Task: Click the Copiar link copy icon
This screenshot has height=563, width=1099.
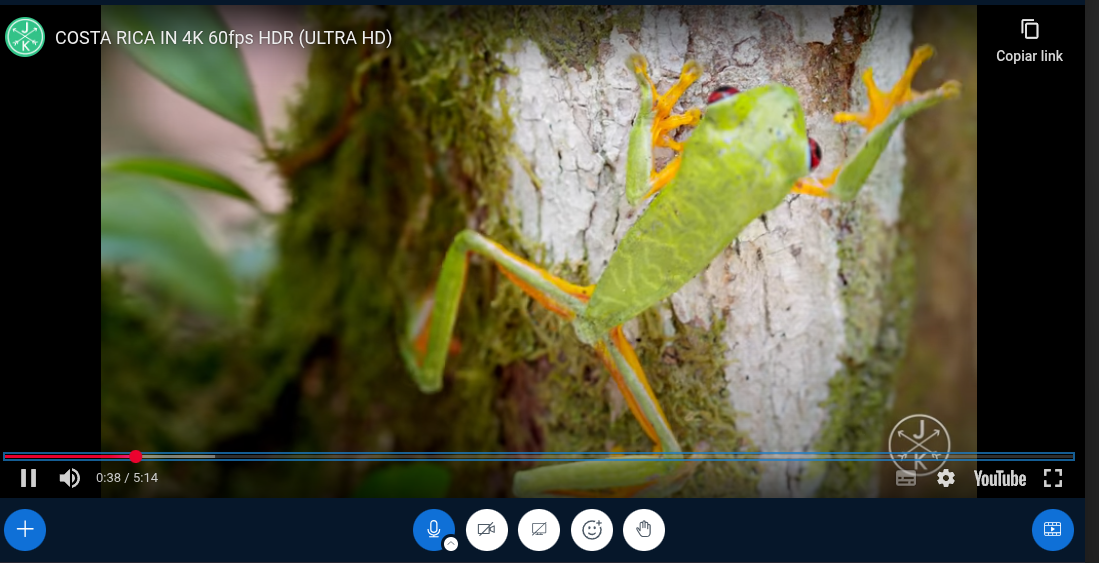Action: click(1030, 29)
